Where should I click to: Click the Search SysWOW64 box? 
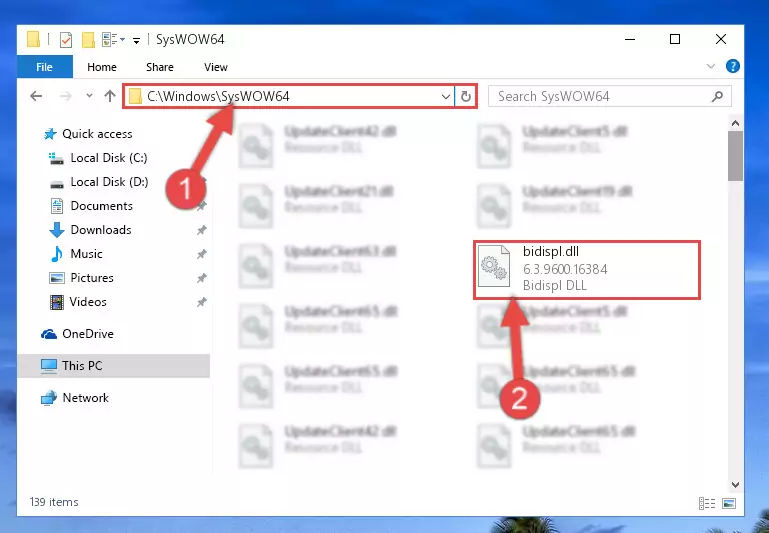pyautogui.click(x=610, y=96)
